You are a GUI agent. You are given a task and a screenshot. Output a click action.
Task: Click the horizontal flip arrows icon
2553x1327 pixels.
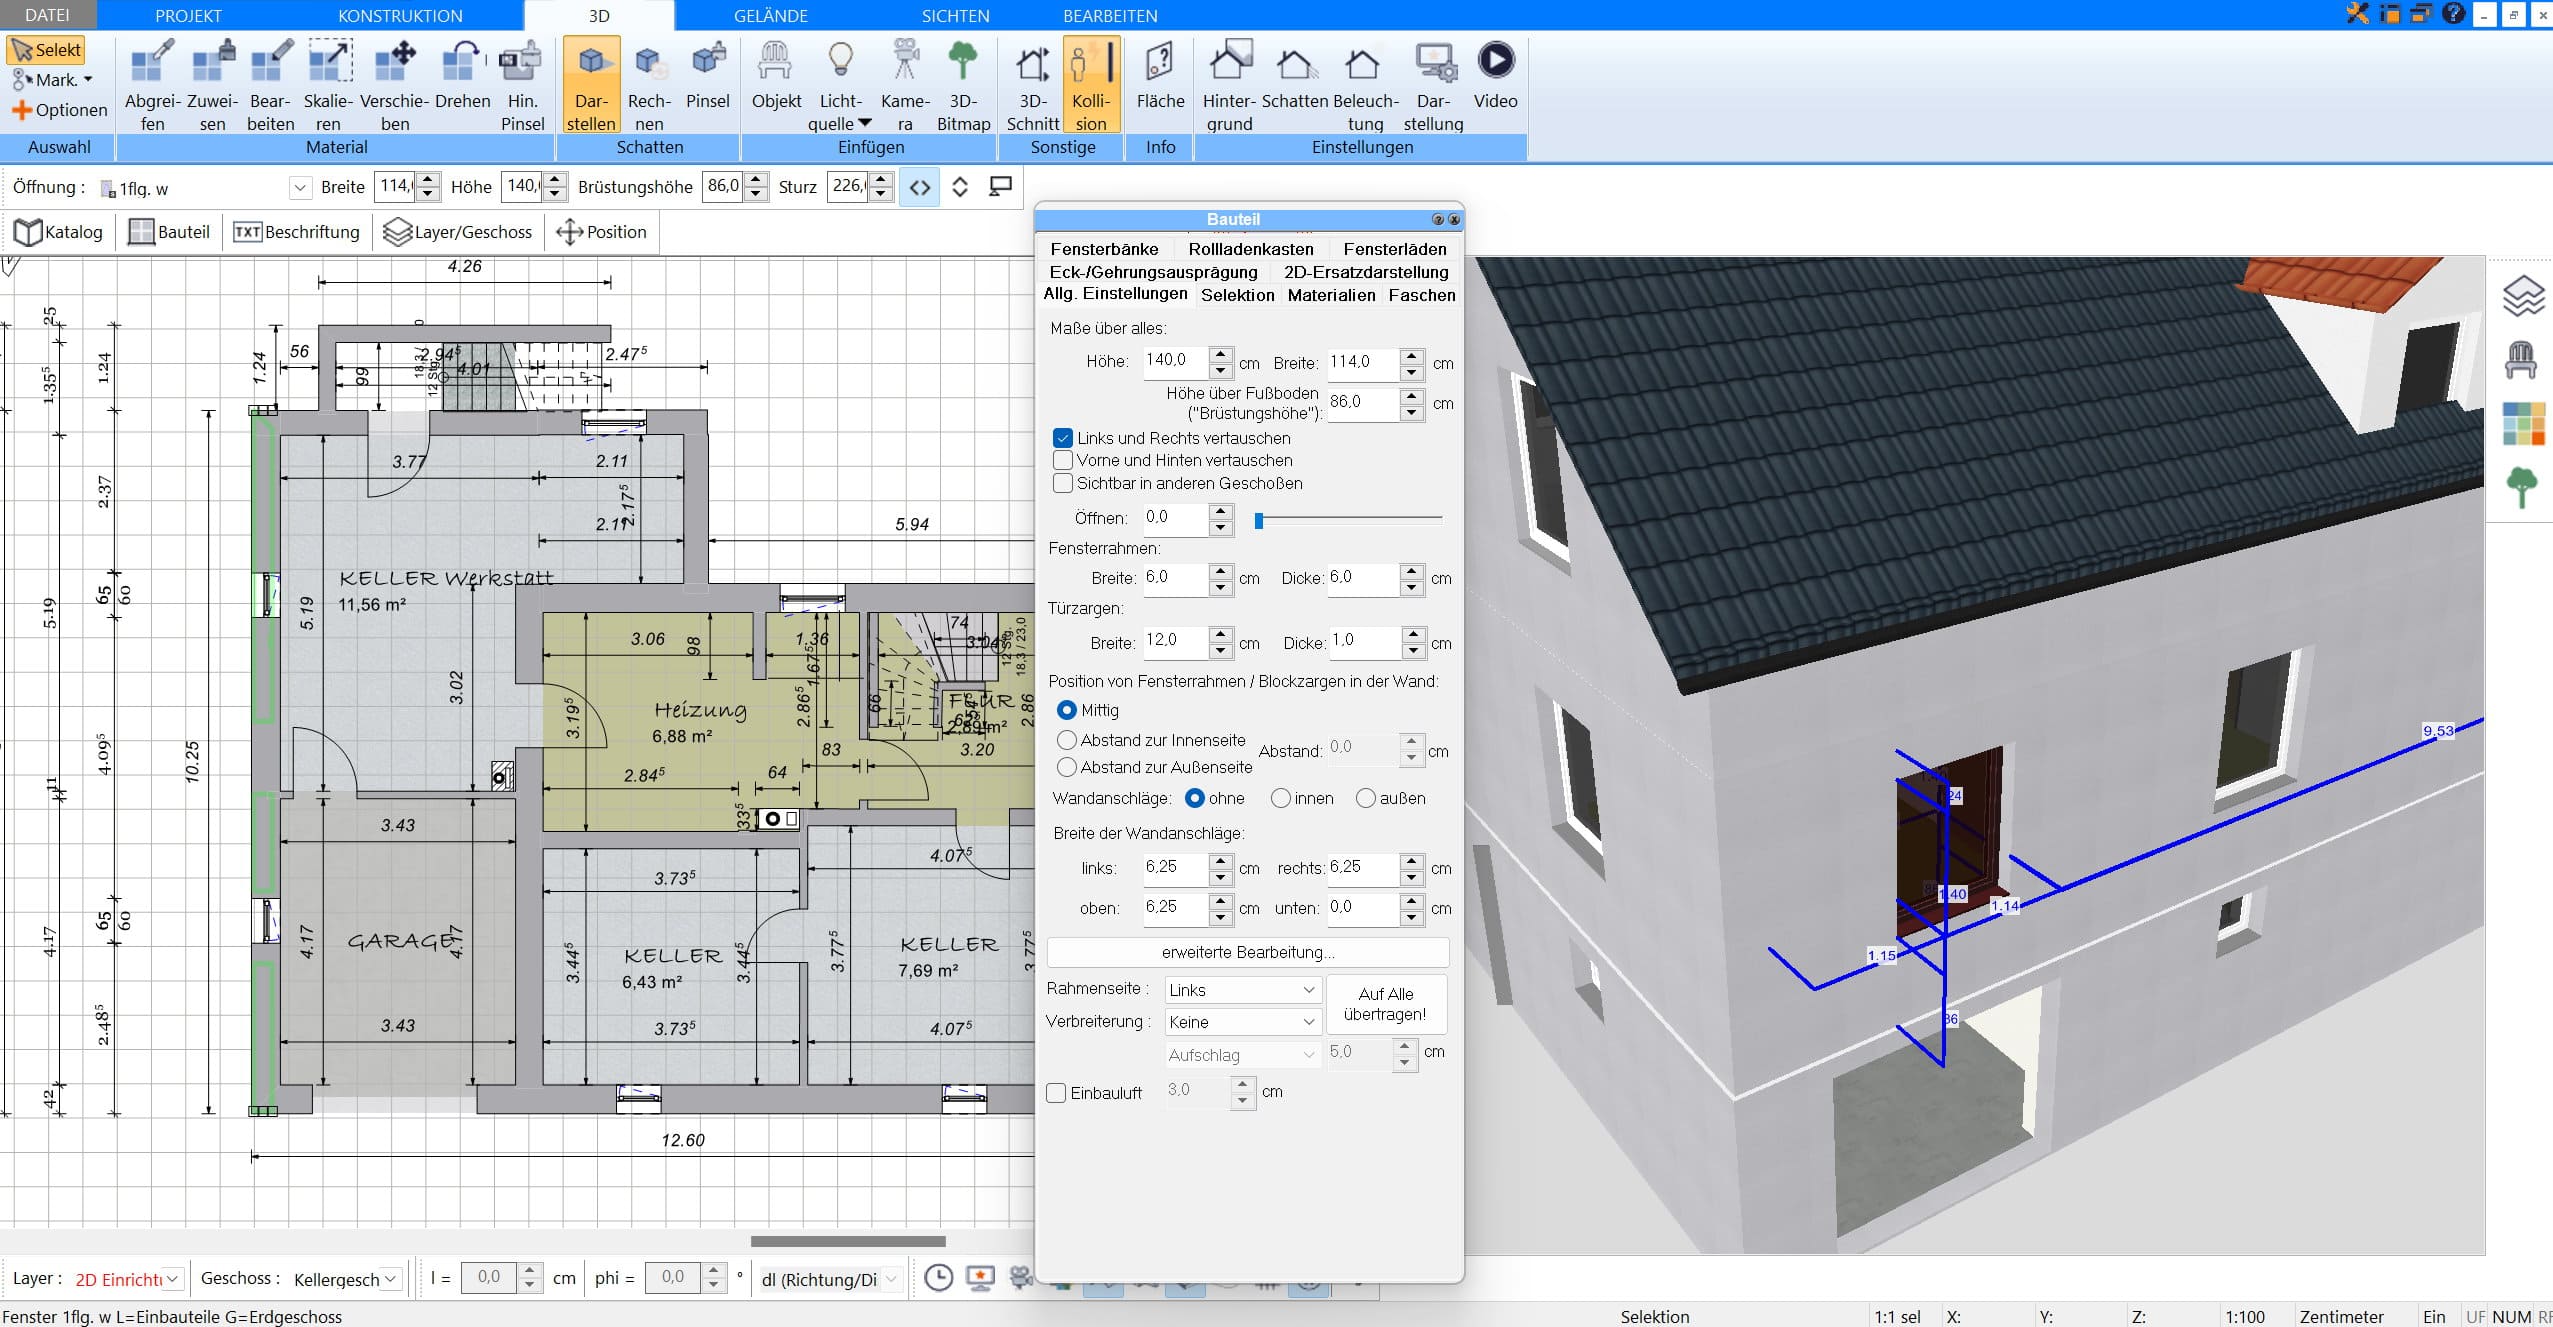tap(920, 187)
